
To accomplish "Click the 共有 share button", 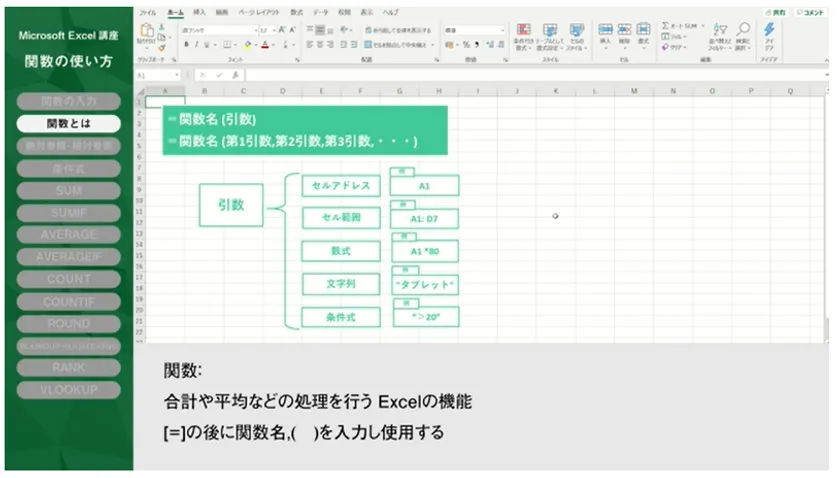I will (776, 12).
